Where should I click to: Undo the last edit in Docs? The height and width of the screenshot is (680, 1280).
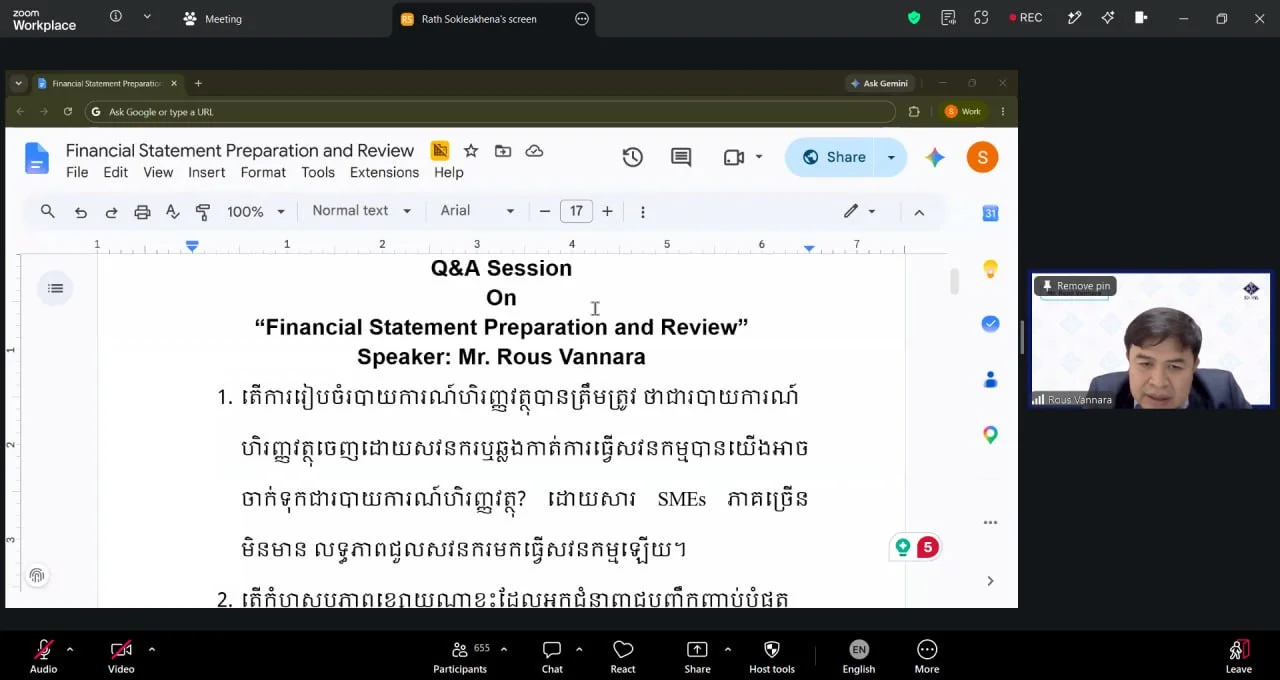81,212
